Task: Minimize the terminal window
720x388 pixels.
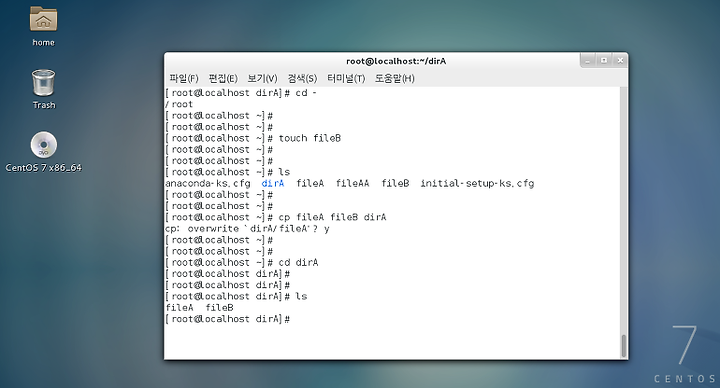Action: click(x=588, y=61)
